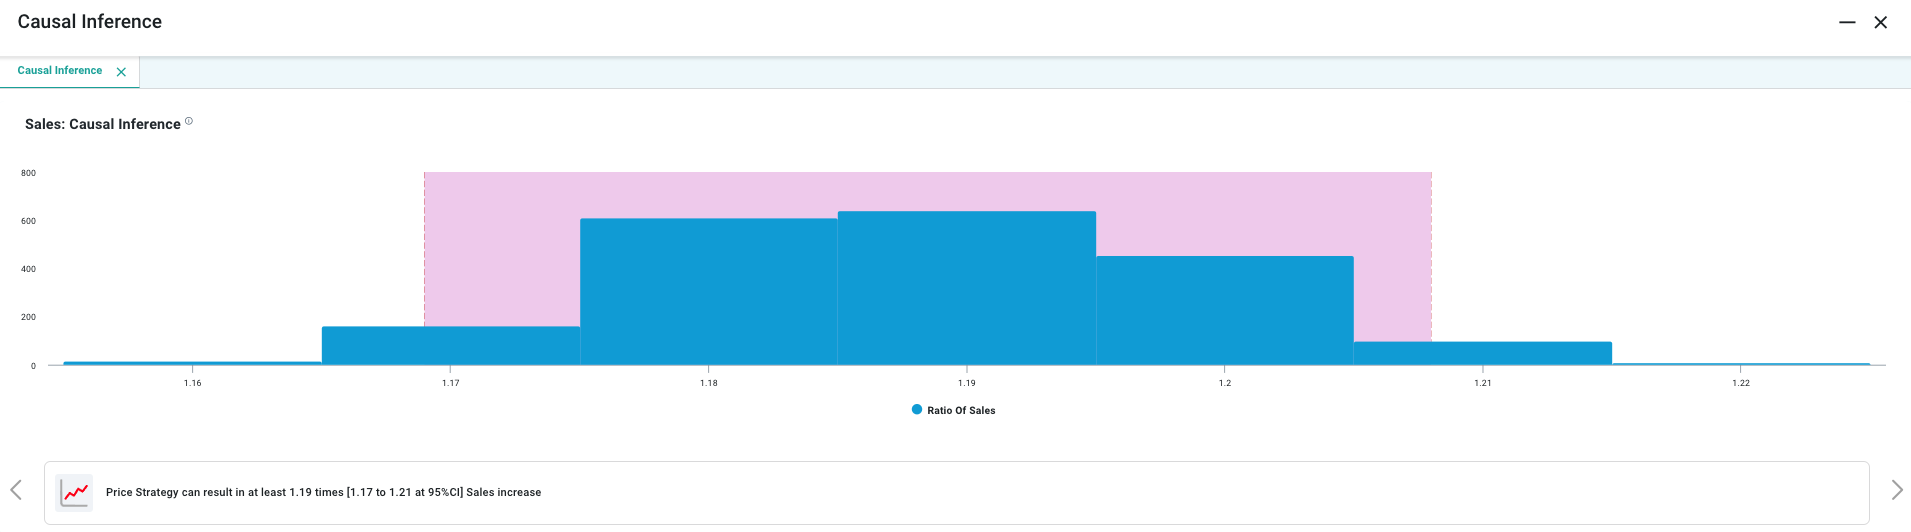Click the Sales: Causal Inference chart title
Image resolution: width=1911 pixels, height=532 pixels.
103,124
